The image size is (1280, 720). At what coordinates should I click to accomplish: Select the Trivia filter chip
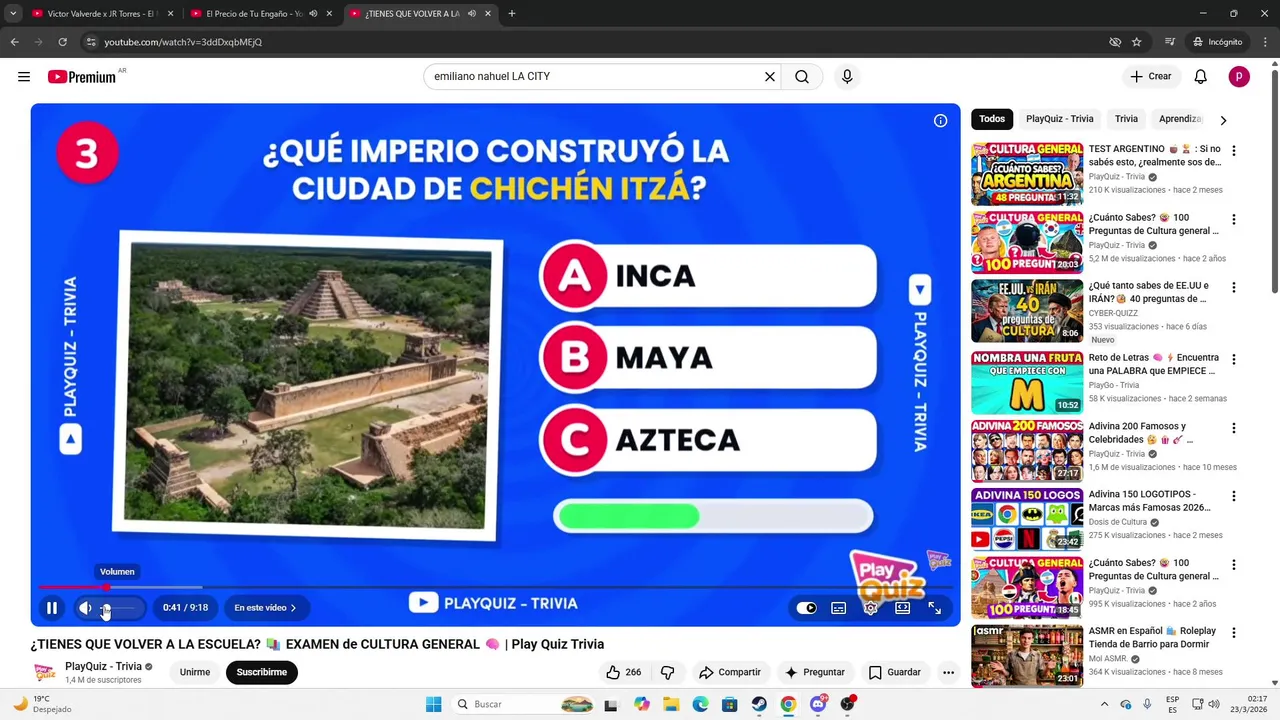[x=1126, y=119]
